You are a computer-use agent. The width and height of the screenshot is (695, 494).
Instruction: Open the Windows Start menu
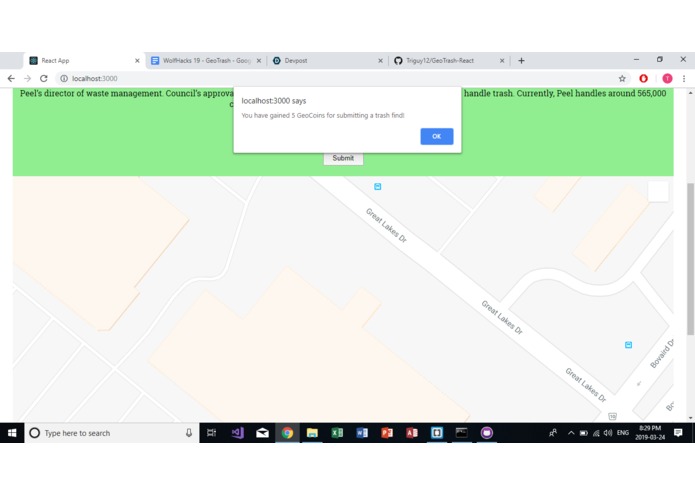(12, 433)
